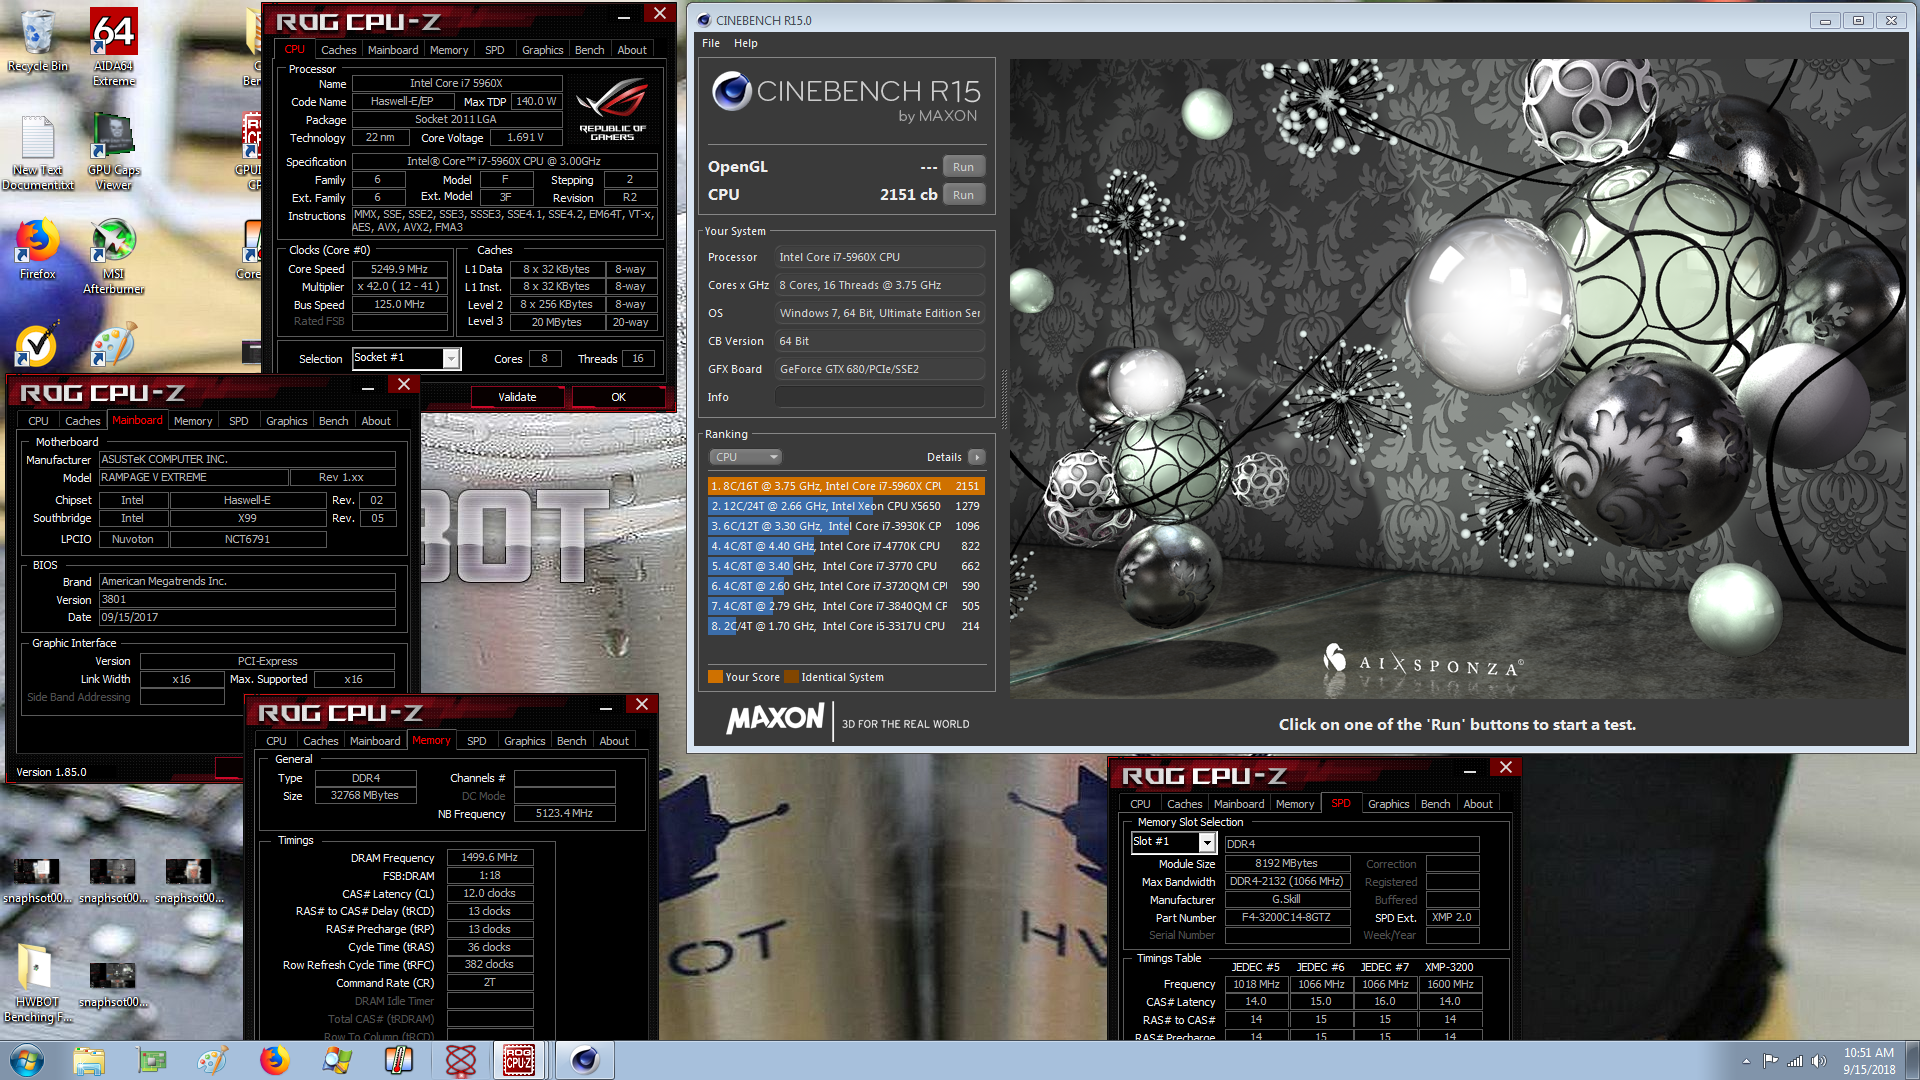
Task: Open the red atom taskbar icon
Action: point(461,1060)
